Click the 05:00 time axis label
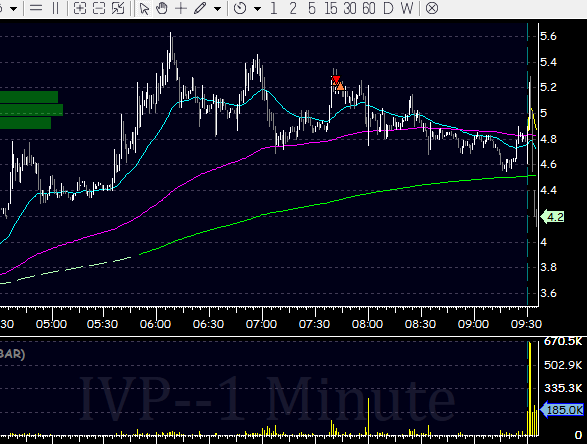This screenshot has height=444, width=587. 51,324
